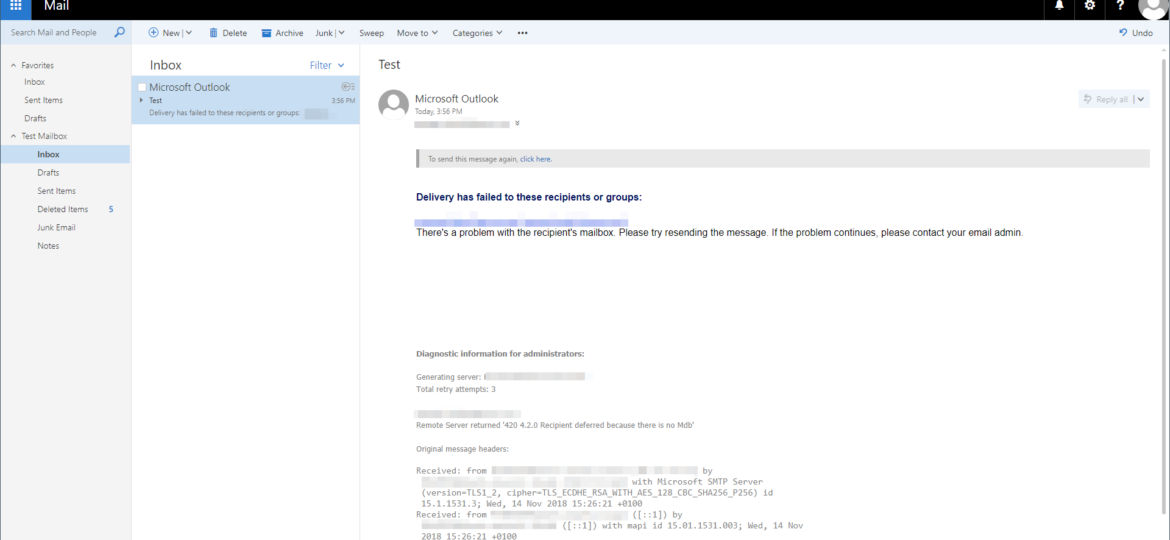Viewport: 1170px width, 540px height.
Task: Open Inbox under Favorites
Action: pyautogui.click(x=34, y=82)
